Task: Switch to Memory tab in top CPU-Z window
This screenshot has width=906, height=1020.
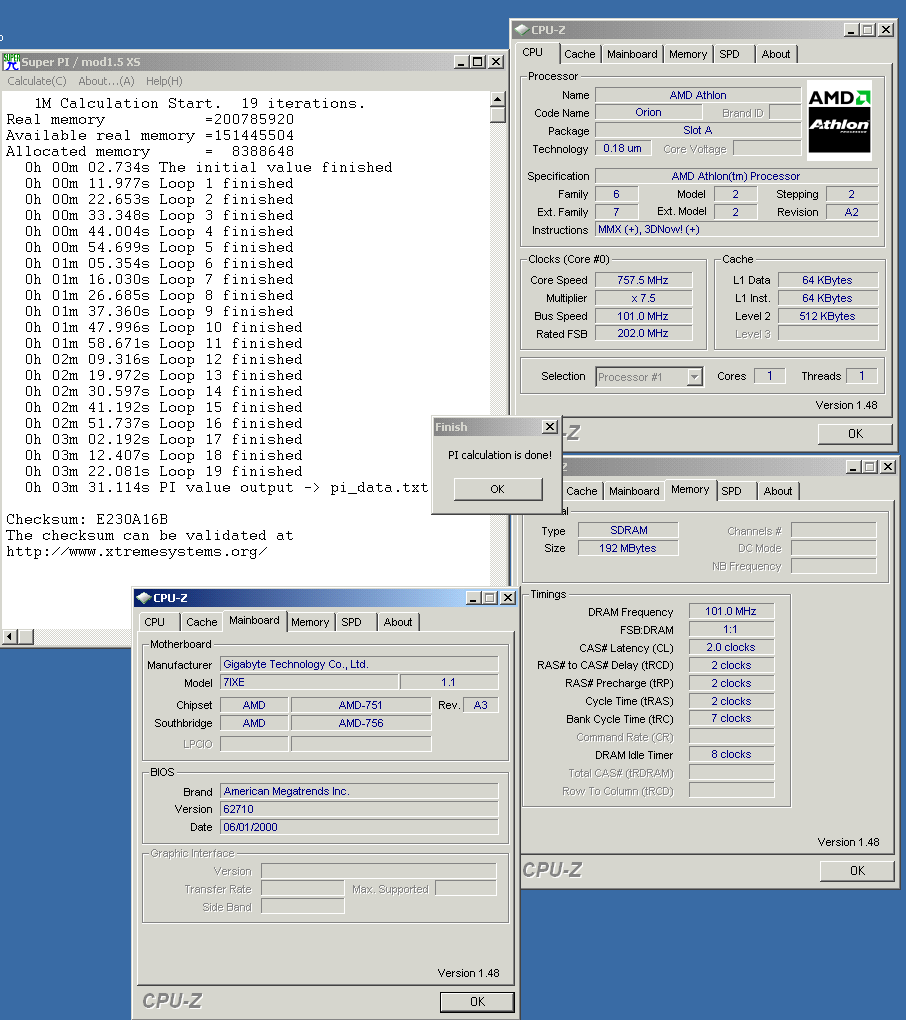Action: pos(688,54)
